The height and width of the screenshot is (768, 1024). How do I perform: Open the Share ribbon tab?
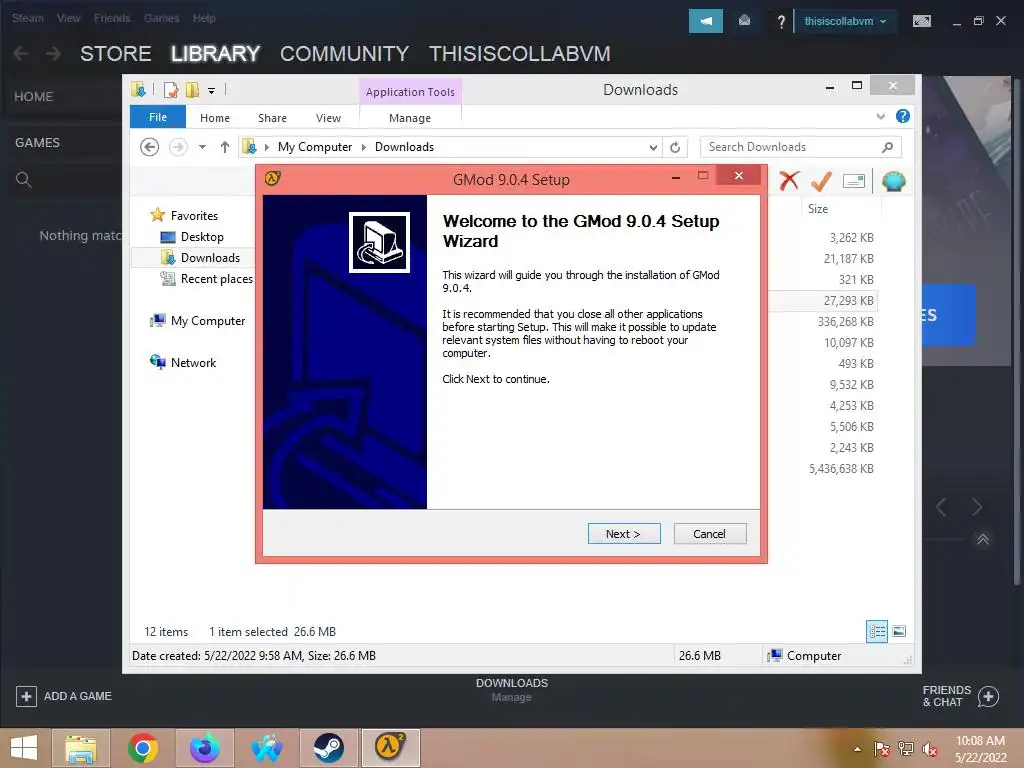(272, 118)
